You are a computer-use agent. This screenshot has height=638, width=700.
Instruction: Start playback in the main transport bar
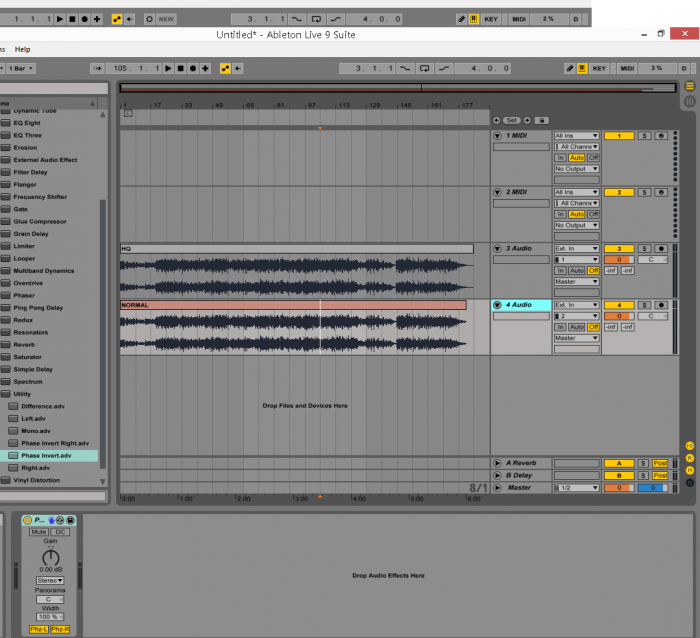[x=168, y=68]
